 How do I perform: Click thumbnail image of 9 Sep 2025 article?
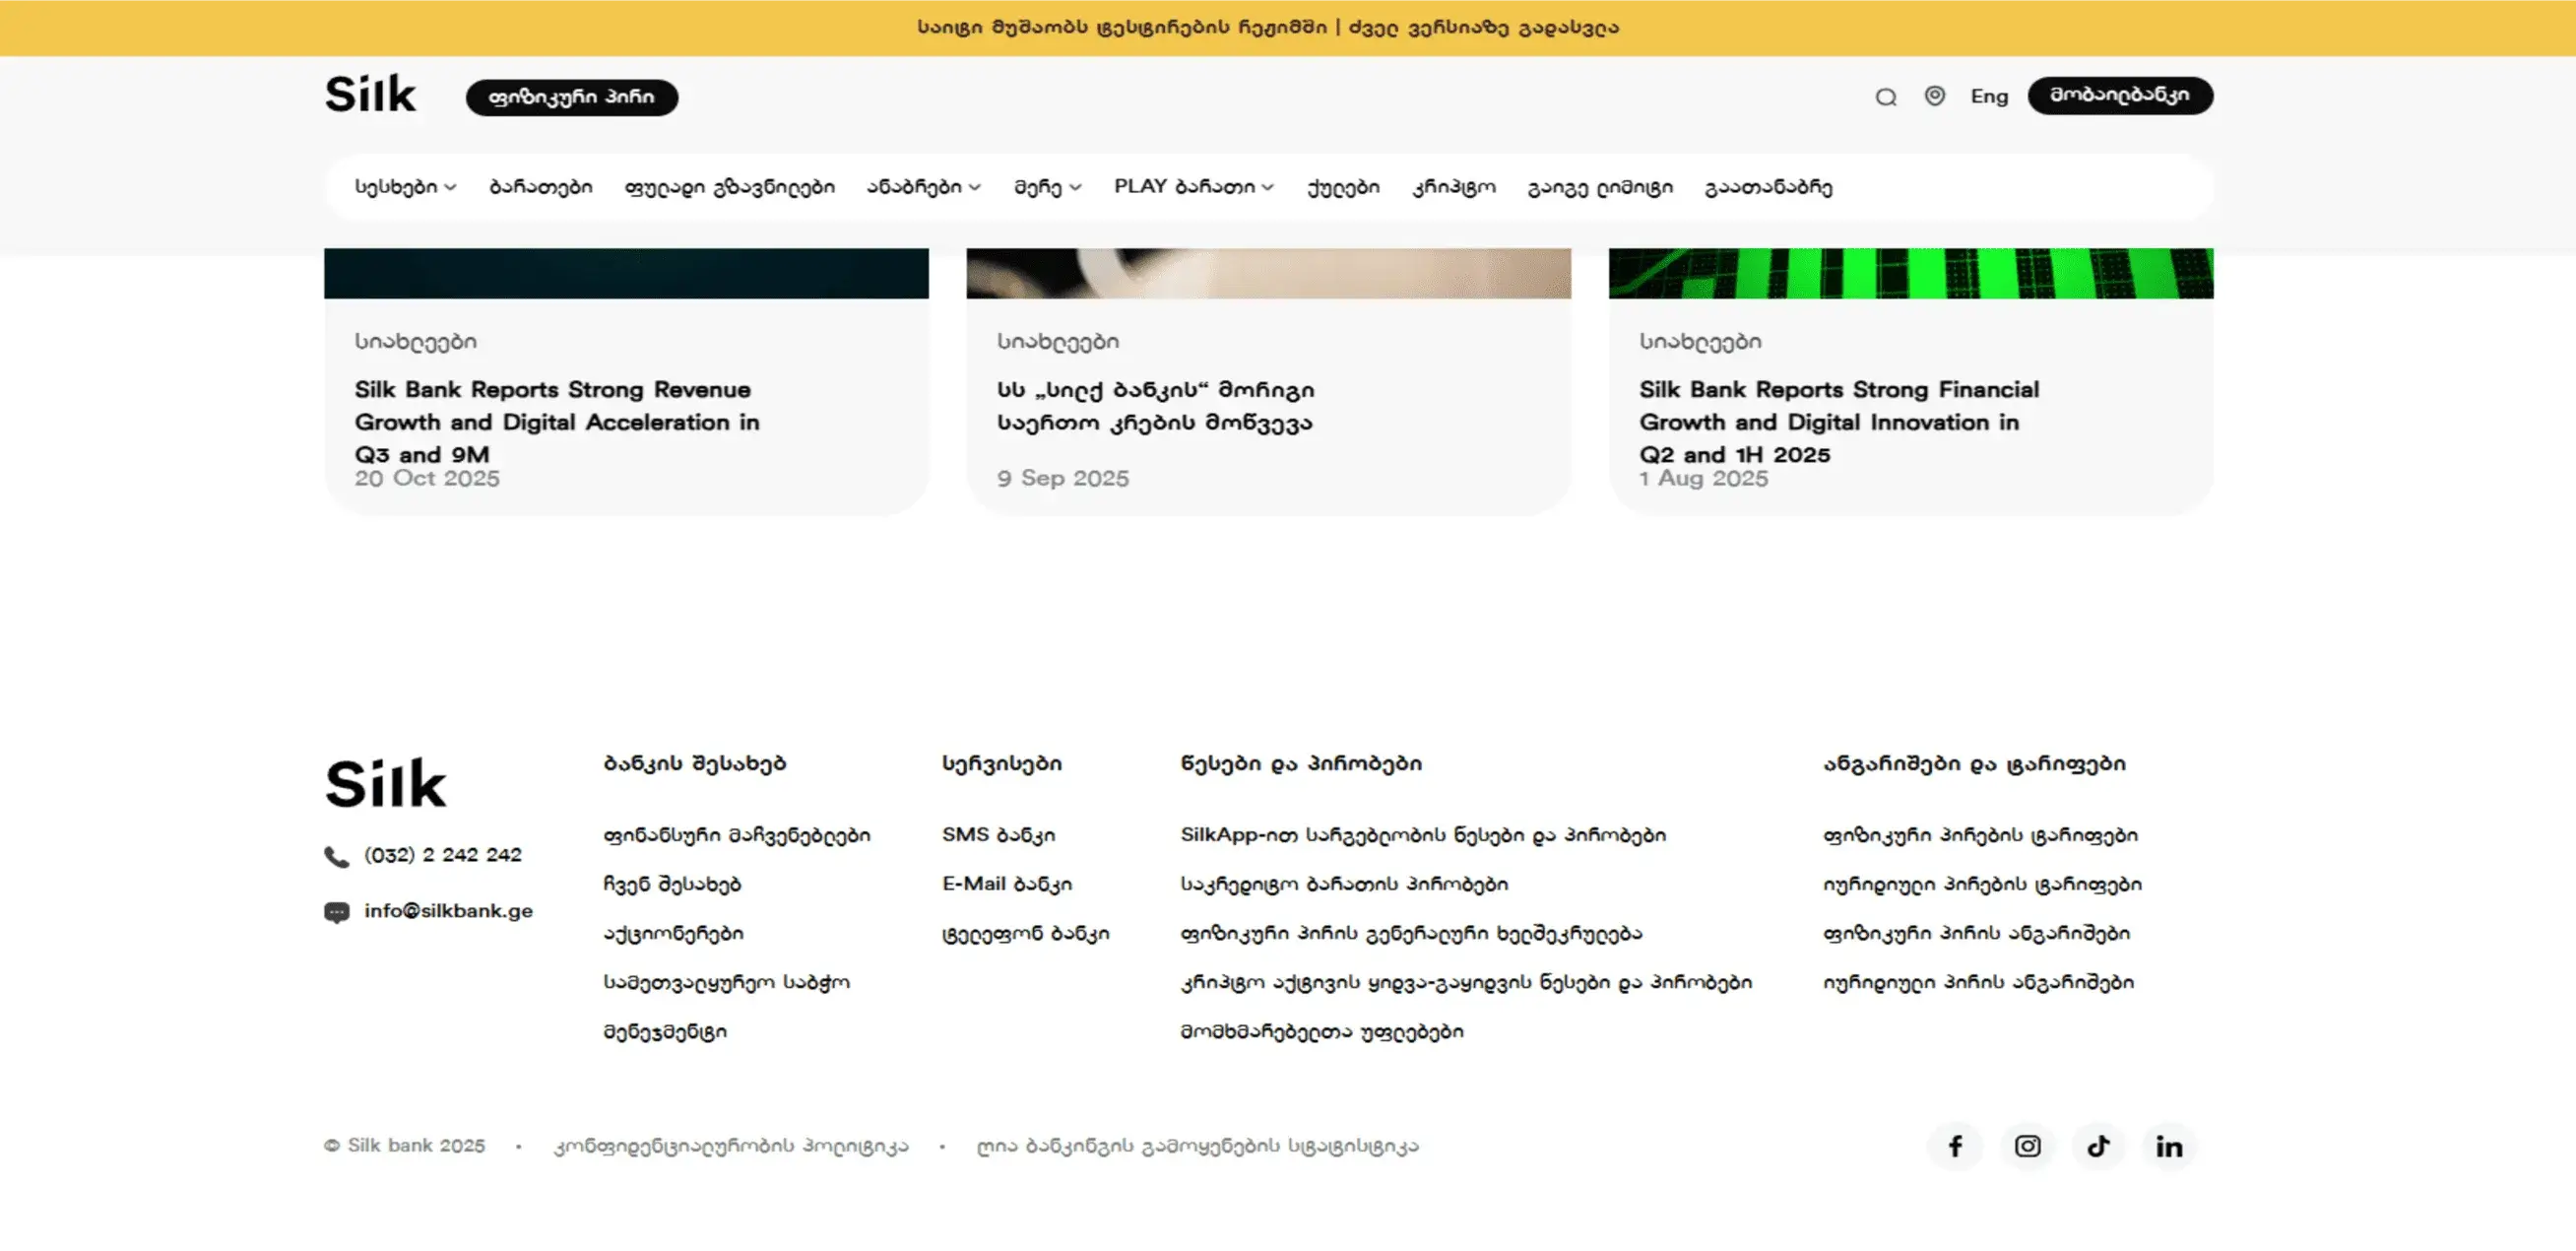coord(1268,273)
